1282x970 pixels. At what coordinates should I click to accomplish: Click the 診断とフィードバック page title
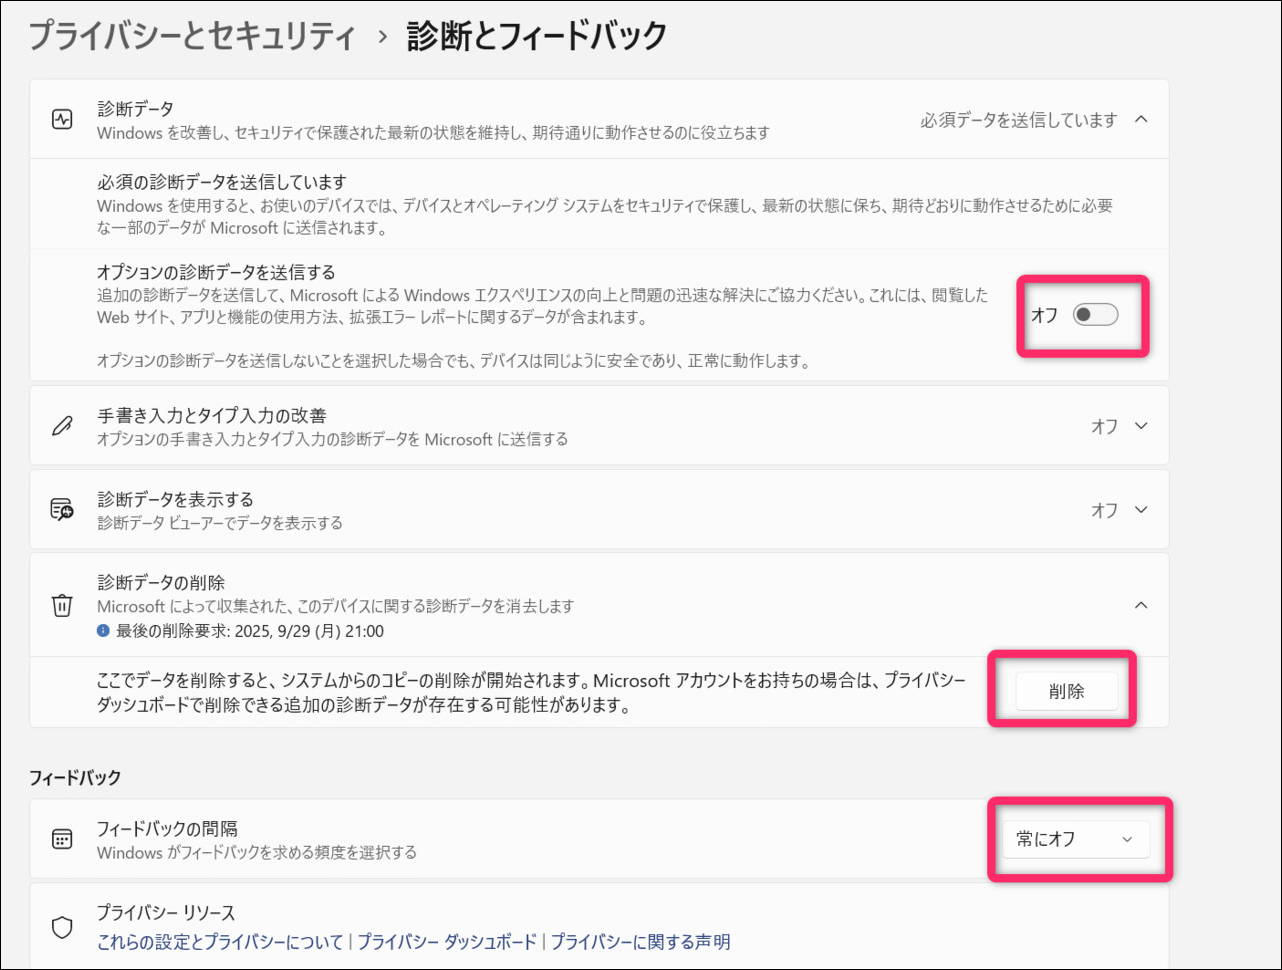536,37
